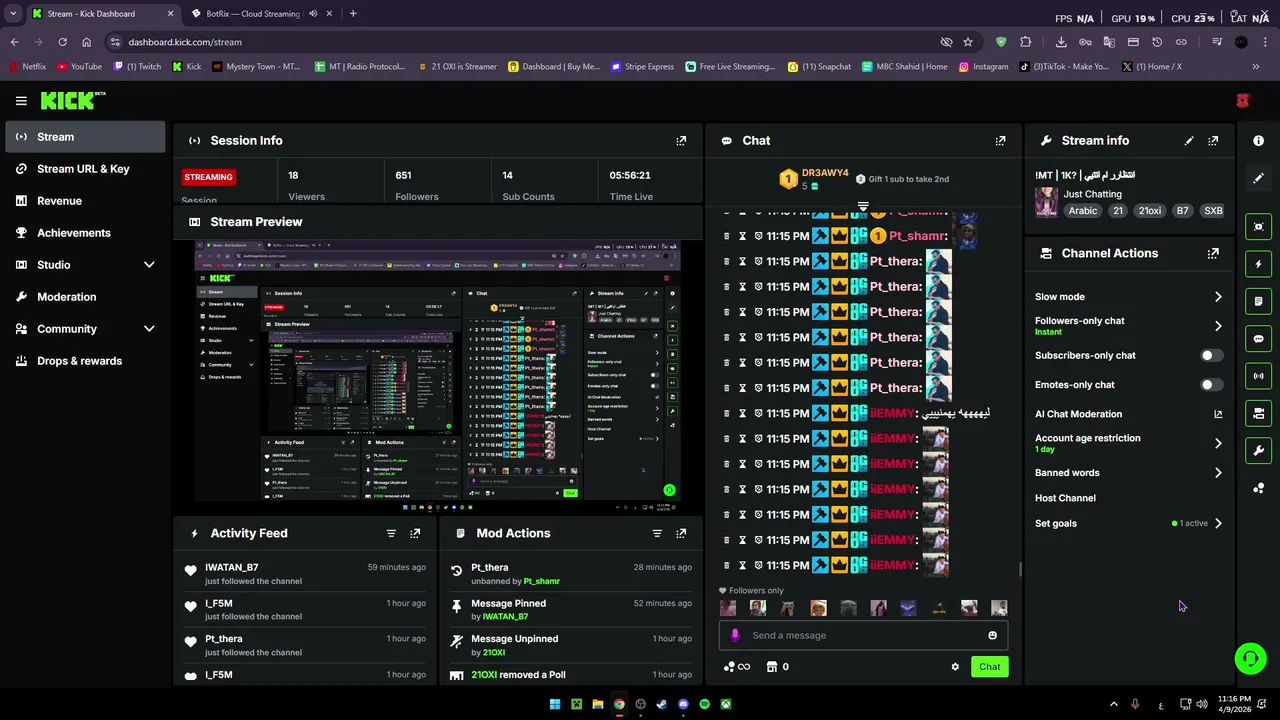Open Set goals arrow
The width and height of the screenshot is (1280, 720).
coord(1218,523)
